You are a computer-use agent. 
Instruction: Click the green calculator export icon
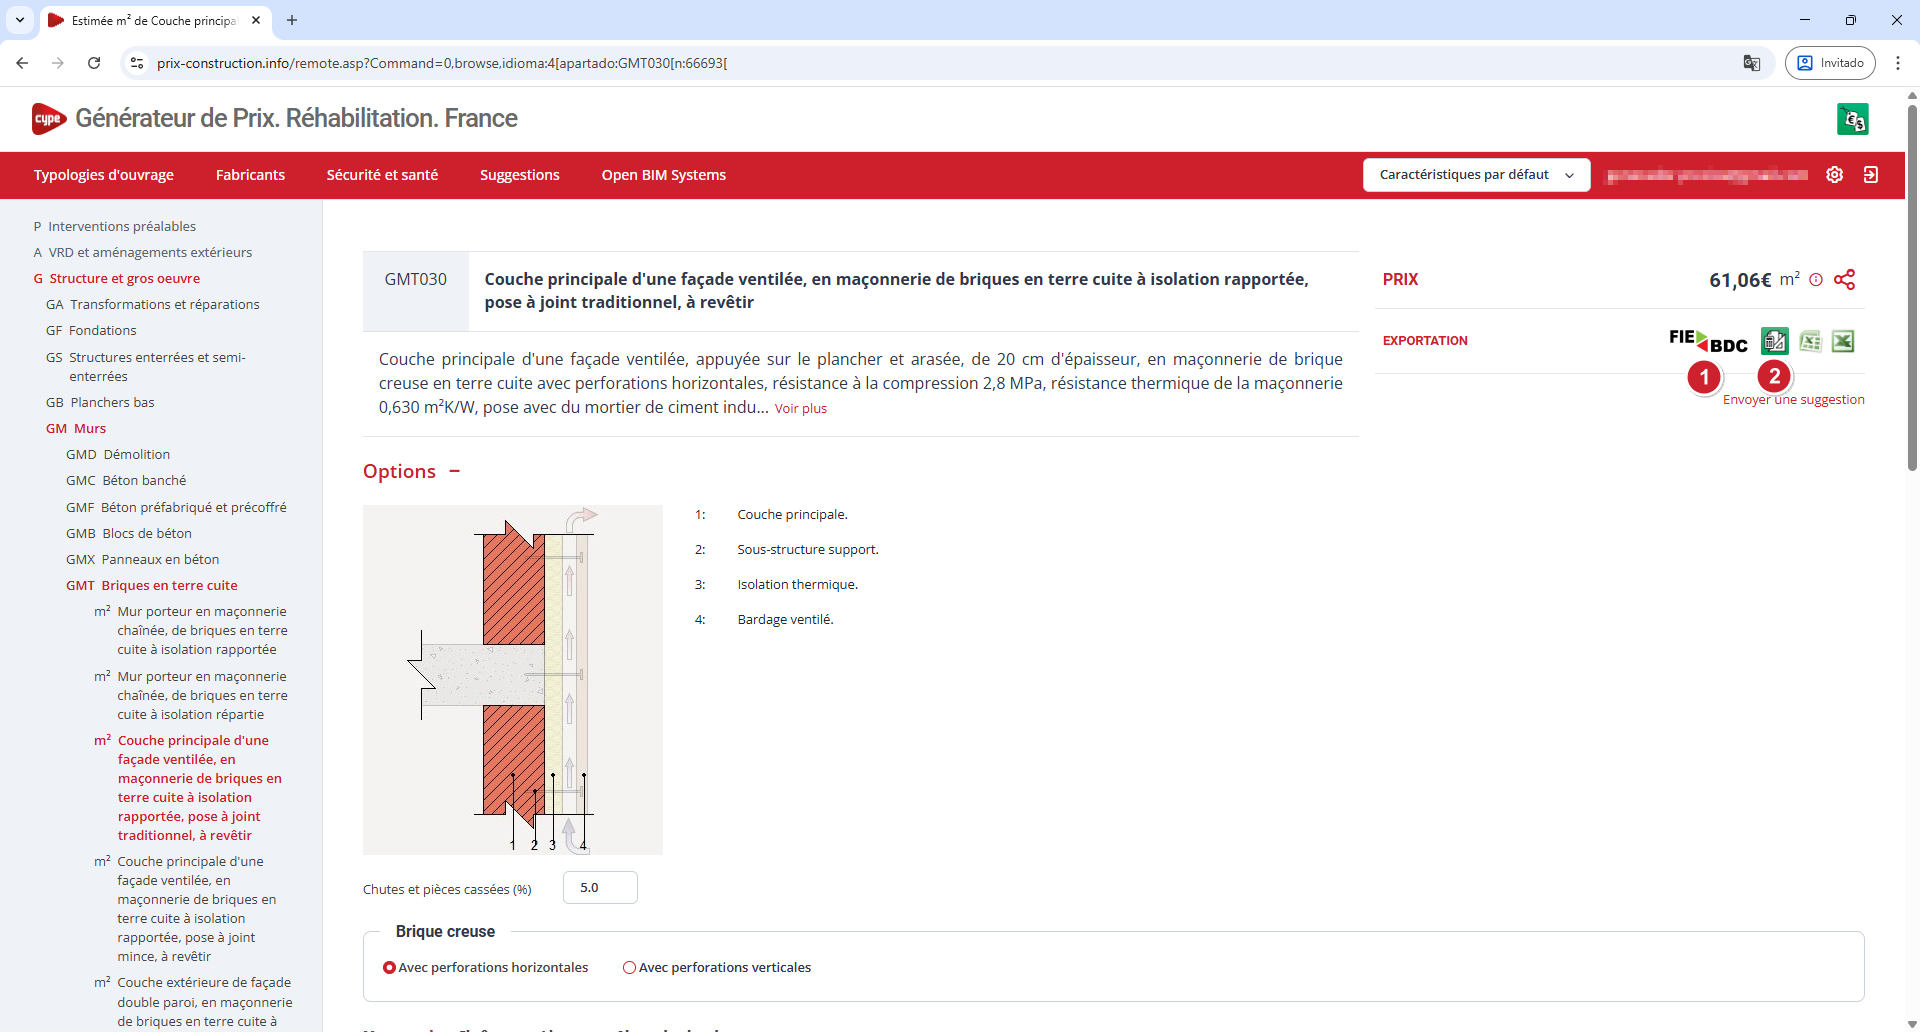1775,341
